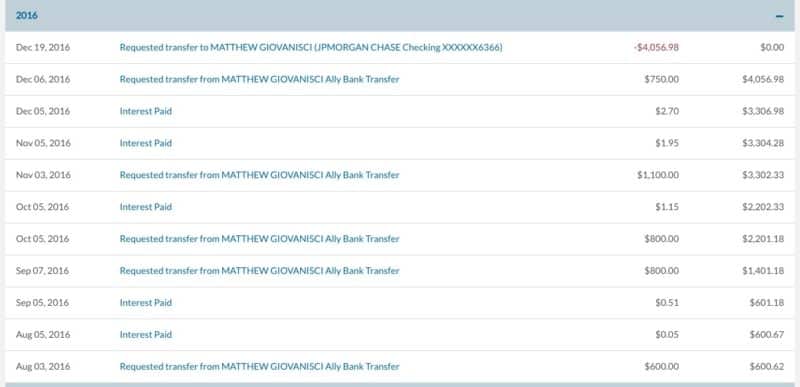The width and height of the screenshot is (800, 387).
Task: Click the $1,401.18 balance value
Action: pyautogui.click(x=763, y=271)
